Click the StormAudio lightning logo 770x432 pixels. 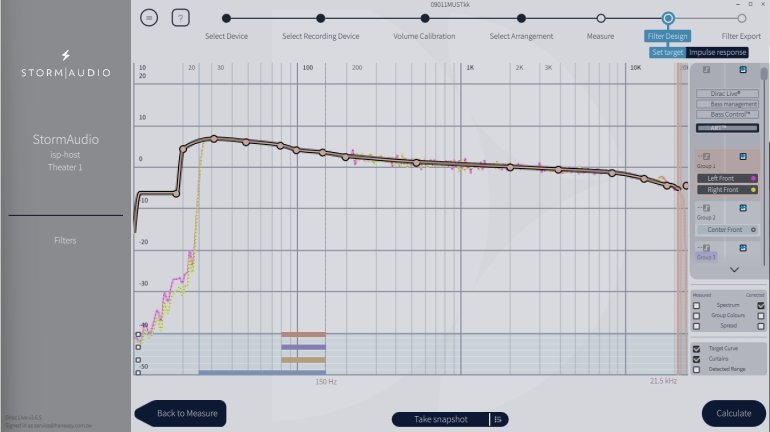pos(66,55)
